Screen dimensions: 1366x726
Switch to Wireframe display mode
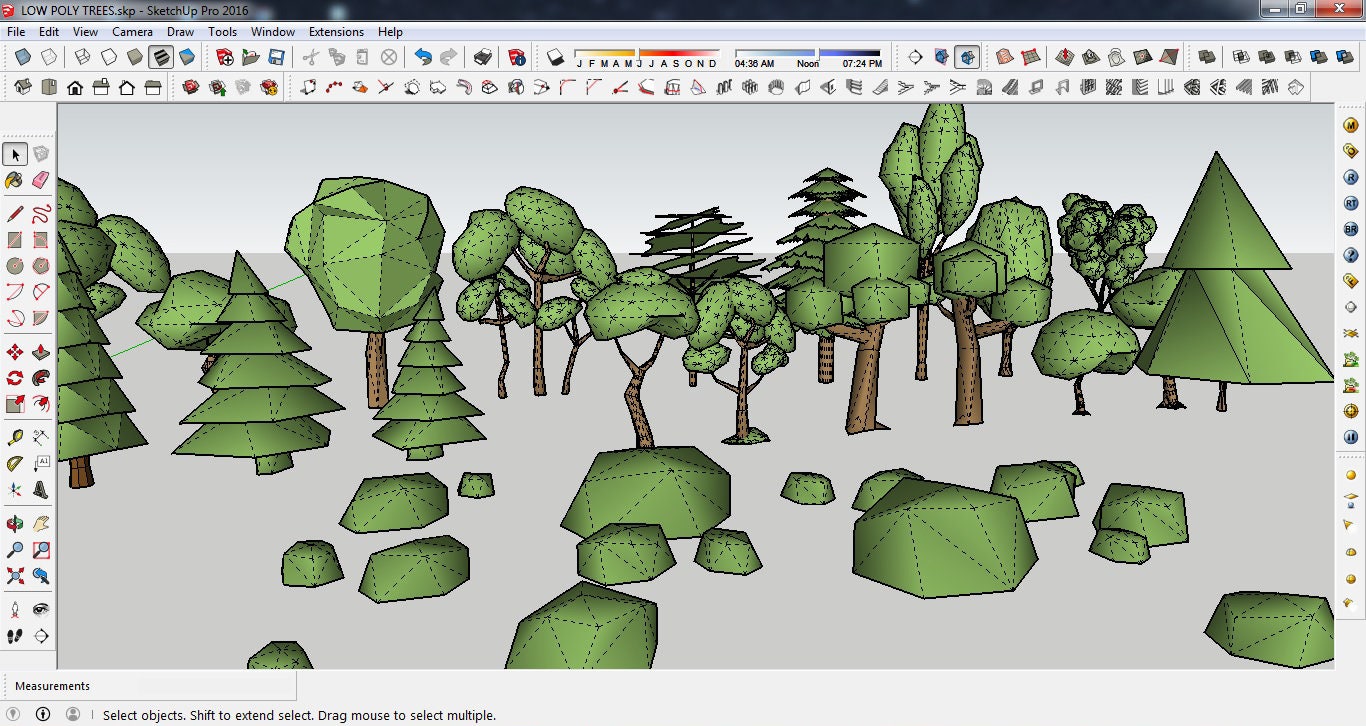[82, 57]
